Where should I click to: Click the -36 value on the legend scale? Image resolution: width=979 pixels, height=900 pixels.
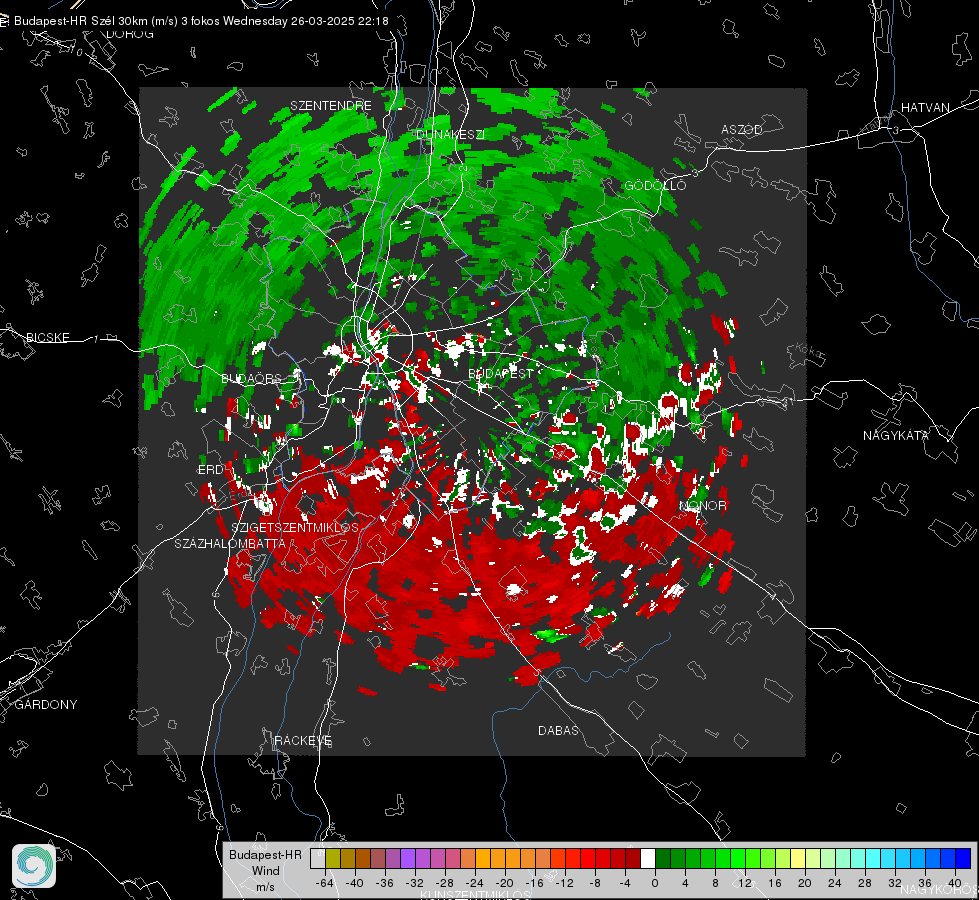[385, 883]
